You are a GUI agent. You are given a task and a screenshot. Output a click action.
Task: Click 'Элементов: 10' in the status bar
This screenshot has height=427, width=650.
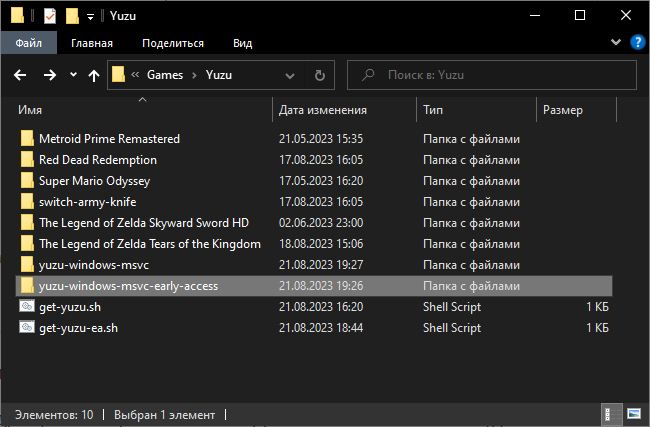[x=54, y=415]
